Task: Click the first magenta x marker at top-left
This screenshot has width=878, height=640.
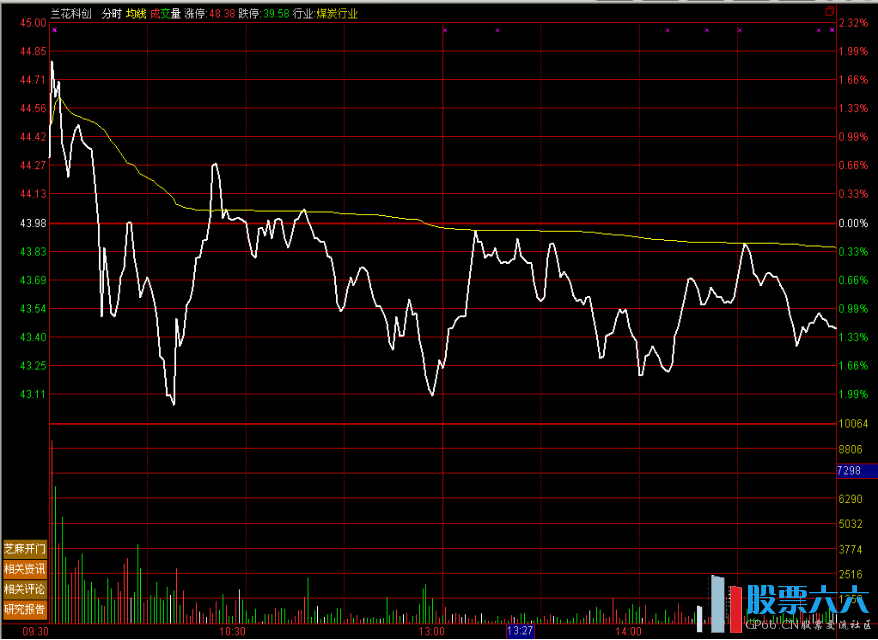Action: pos(54,30)
